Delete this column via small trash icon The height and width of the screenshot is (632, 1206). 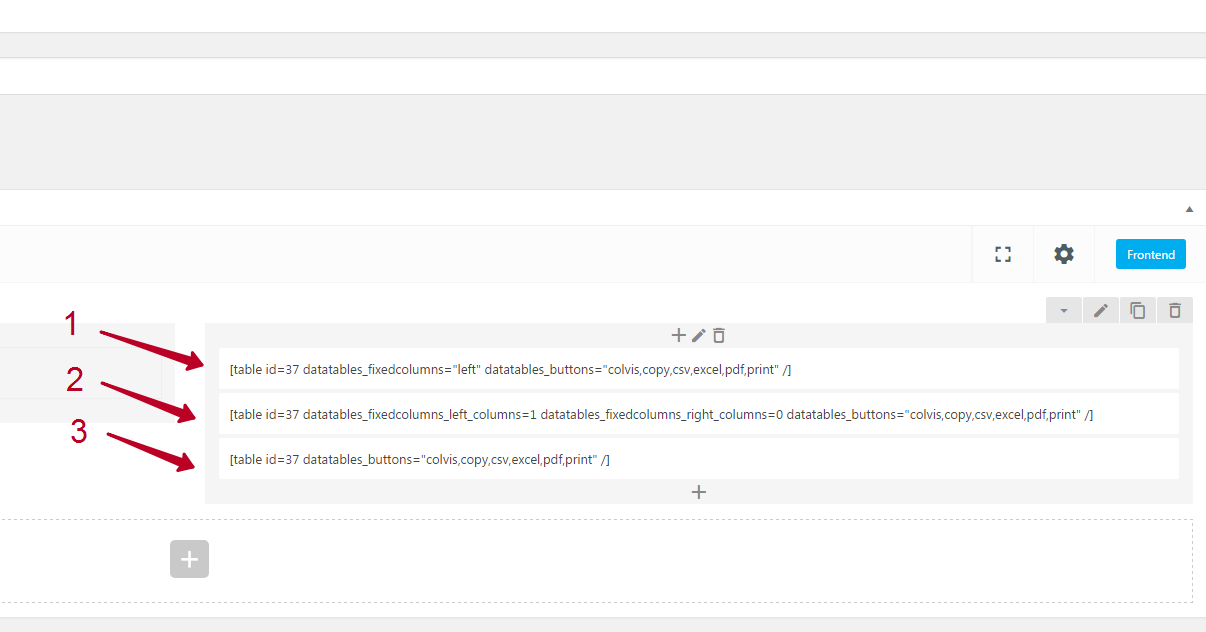coord(719,335)
